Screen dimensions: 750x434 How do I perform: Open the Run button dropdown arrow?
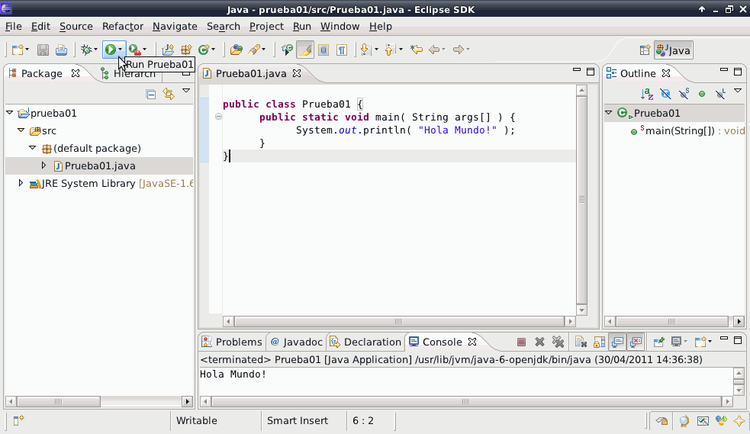pyautogui.click(x=120, y=50)
